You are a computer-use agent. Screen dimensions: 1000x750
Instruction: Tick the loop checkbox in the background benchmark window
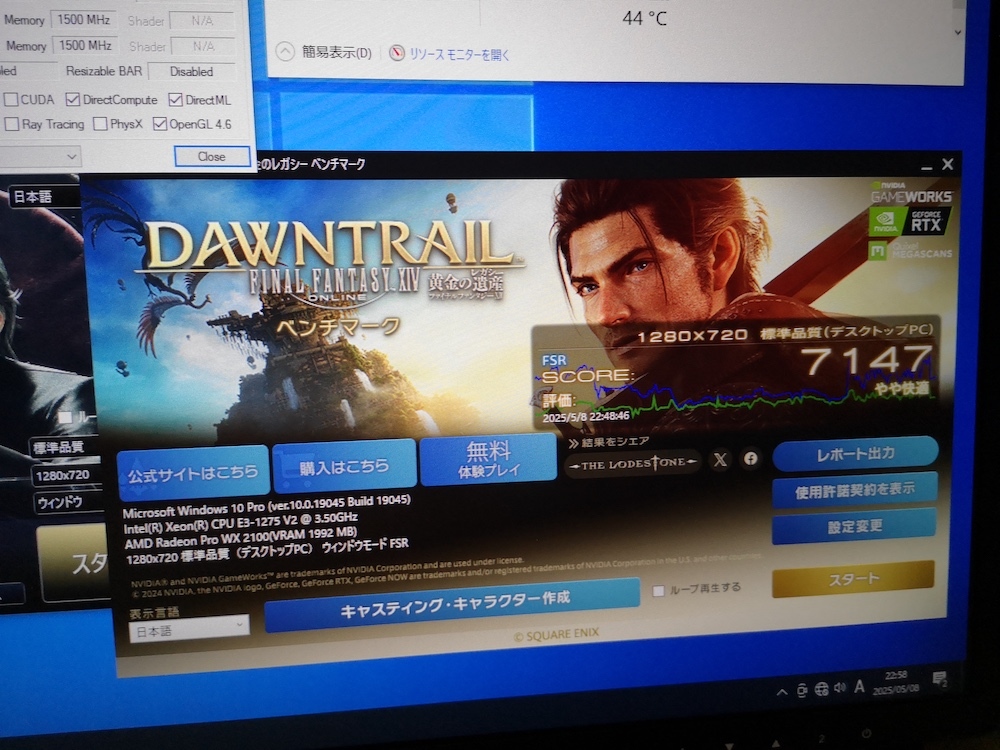pyautogui.click(x=65, y=418)
